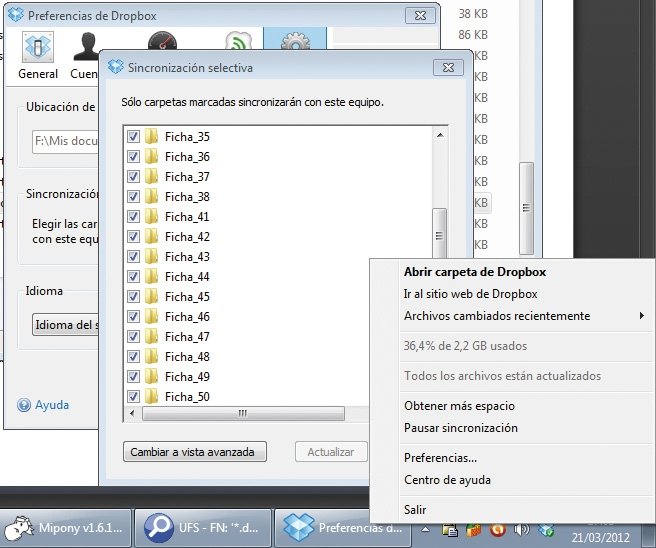
Task: Click the Ficha_48 folder icon
Action: click(x=151, y=356)
